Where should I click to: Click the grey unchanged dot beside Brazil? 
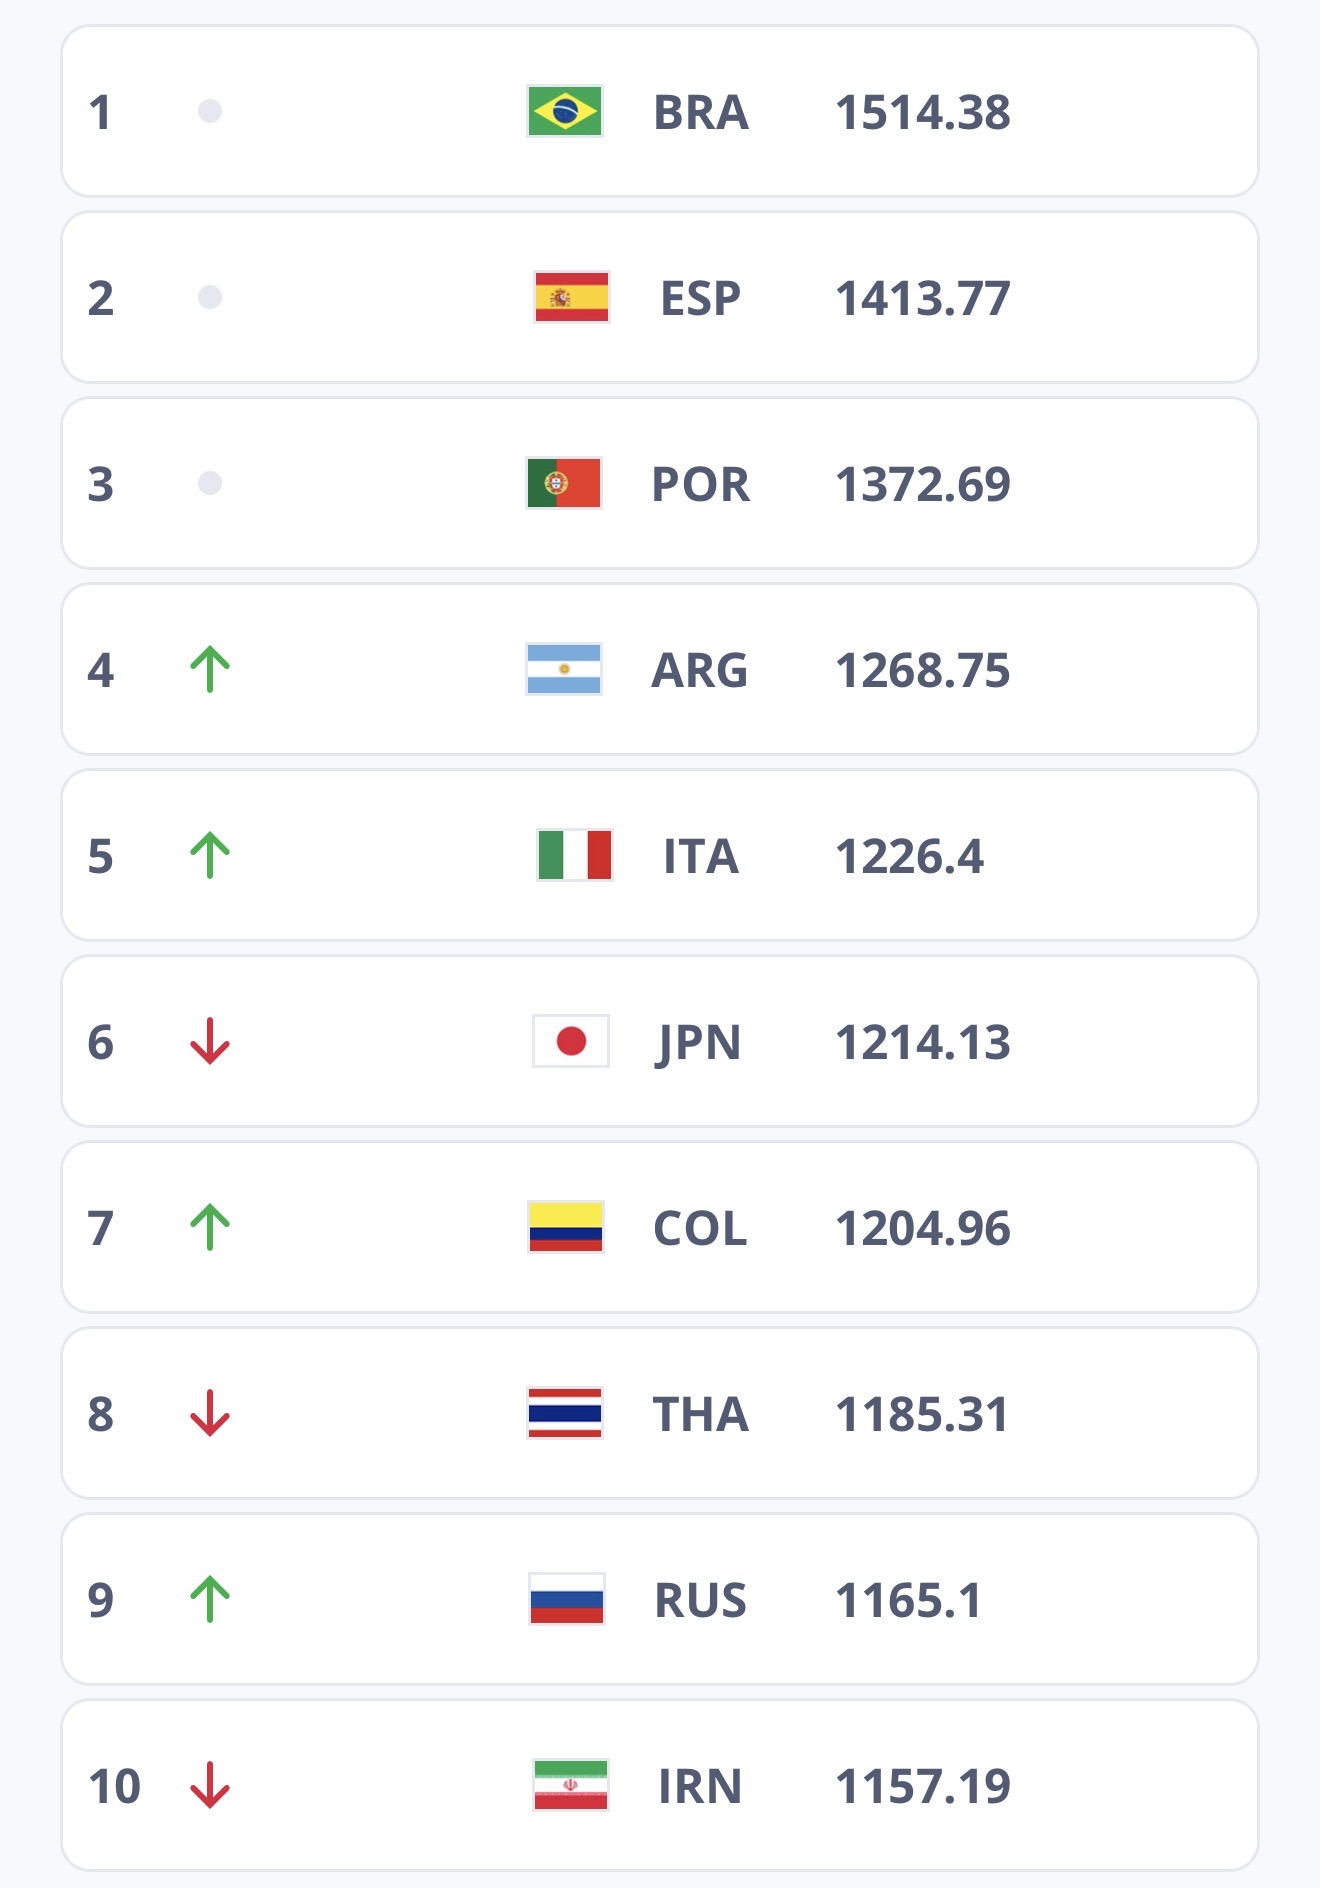tap(210, 111)
